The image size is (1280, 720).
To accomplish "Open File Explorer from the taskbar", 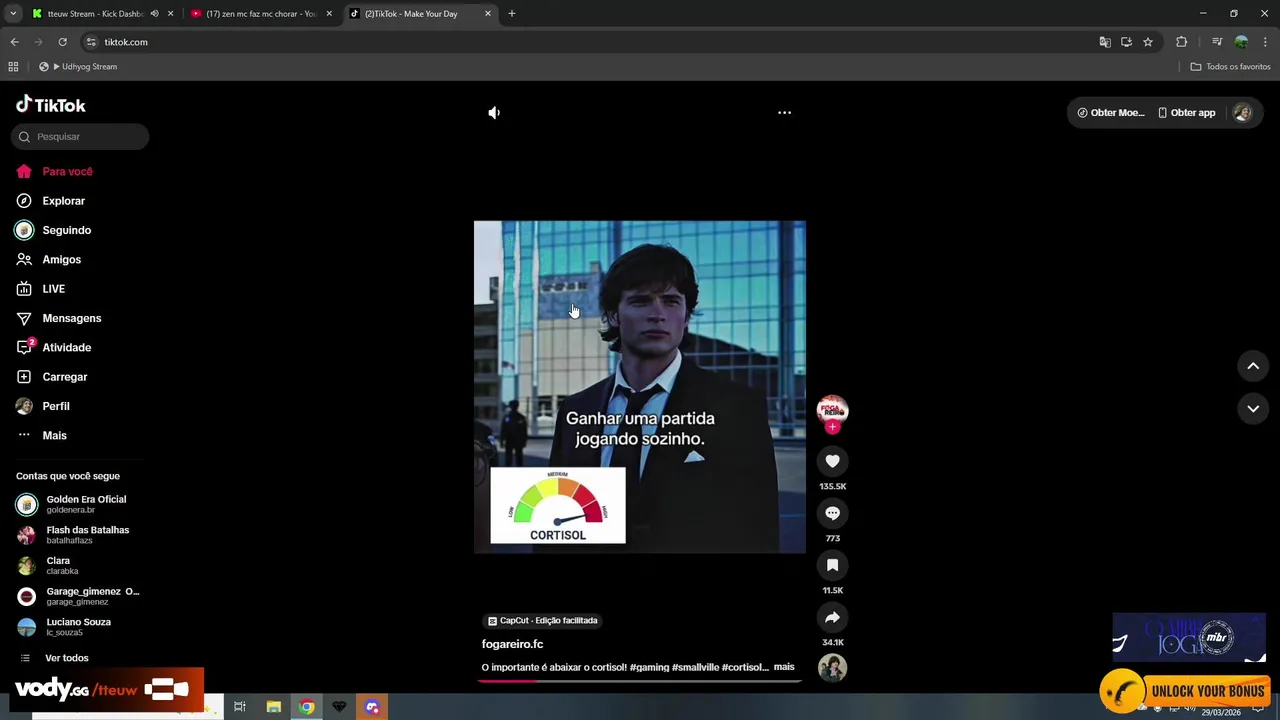I will [x=273, y=707].
